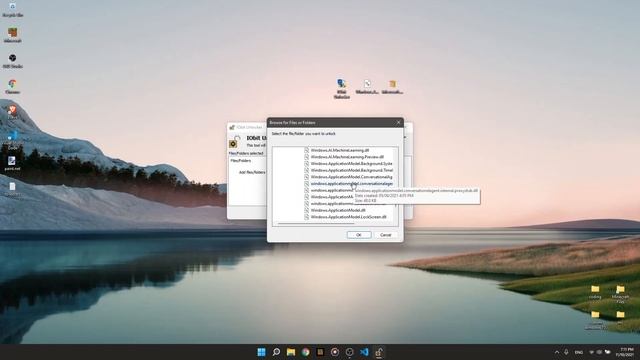
Task: Open File Explorer from the taskbar
Action: (291, 352)
